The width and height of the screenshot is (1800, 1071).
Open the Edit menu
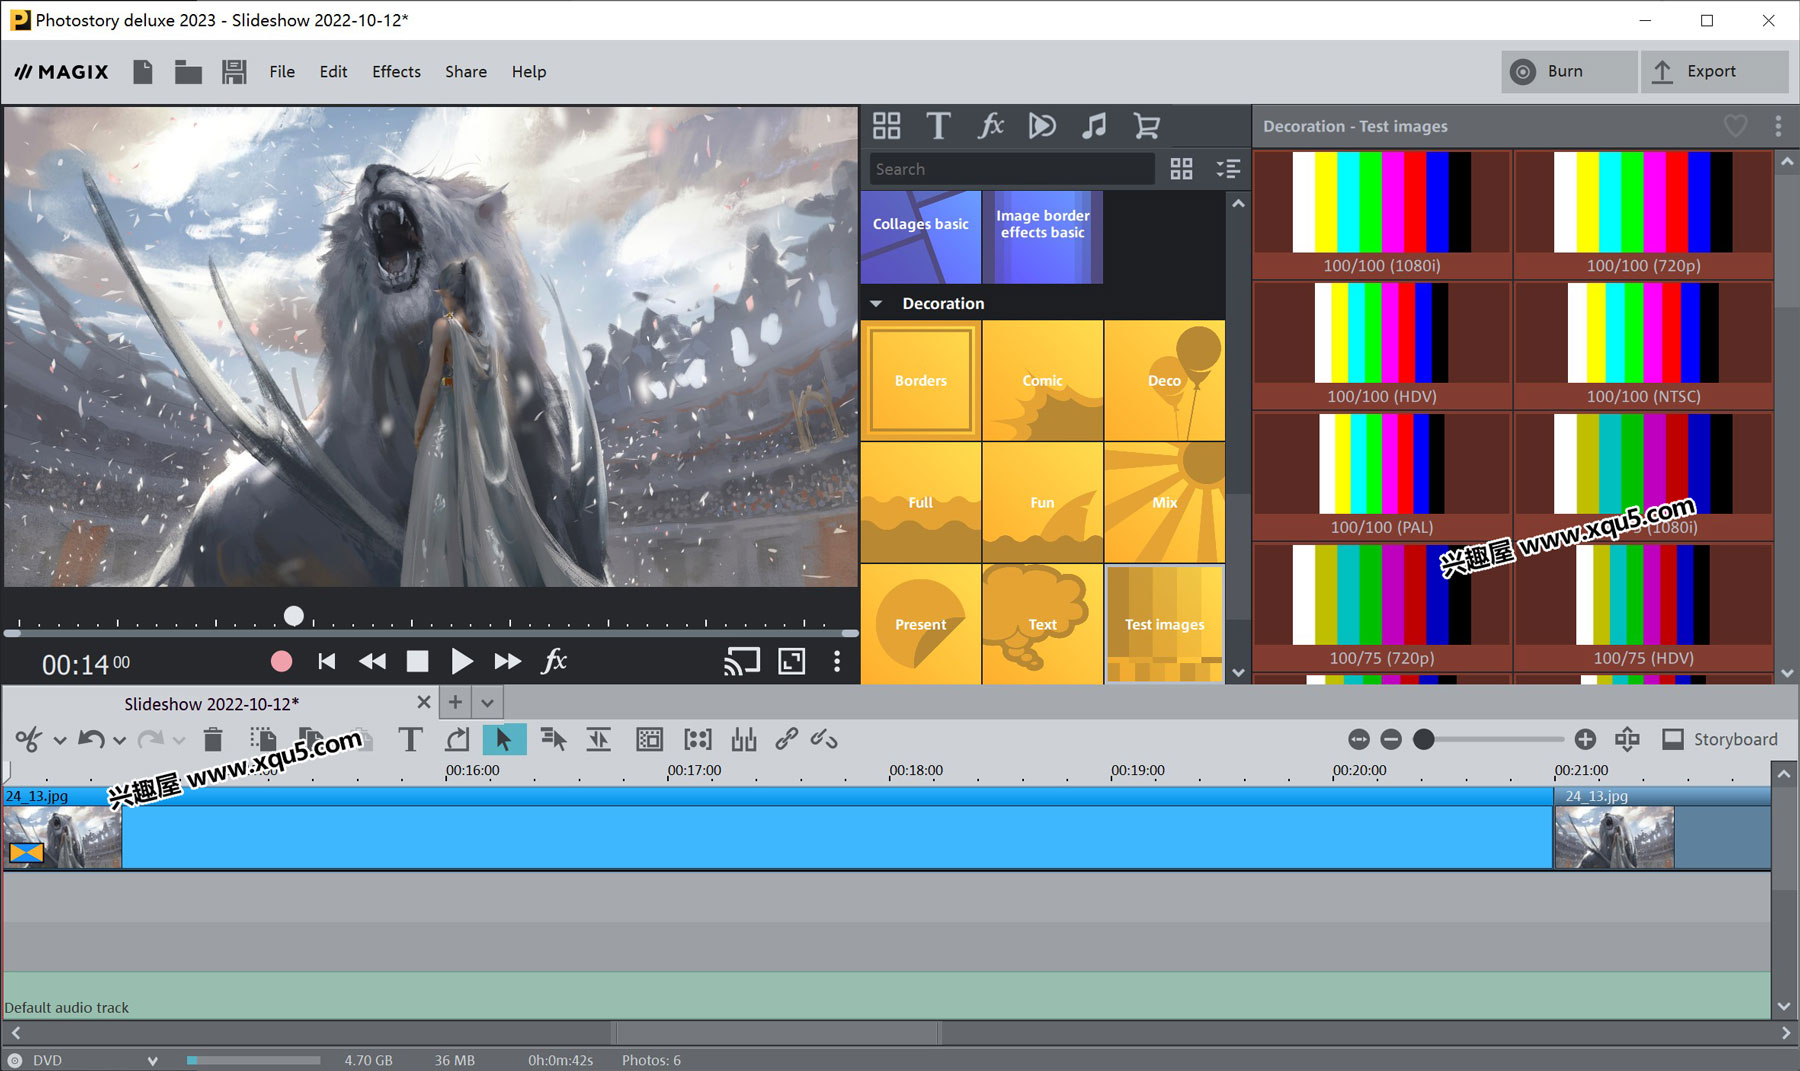click(333, 72)
